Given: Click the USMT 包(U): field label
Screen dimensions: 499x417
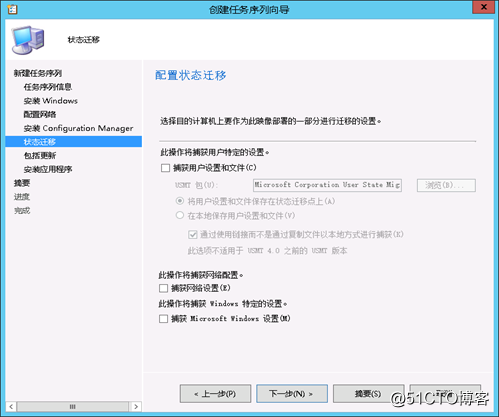Looking at the screenshot, I should pos(197,185).
